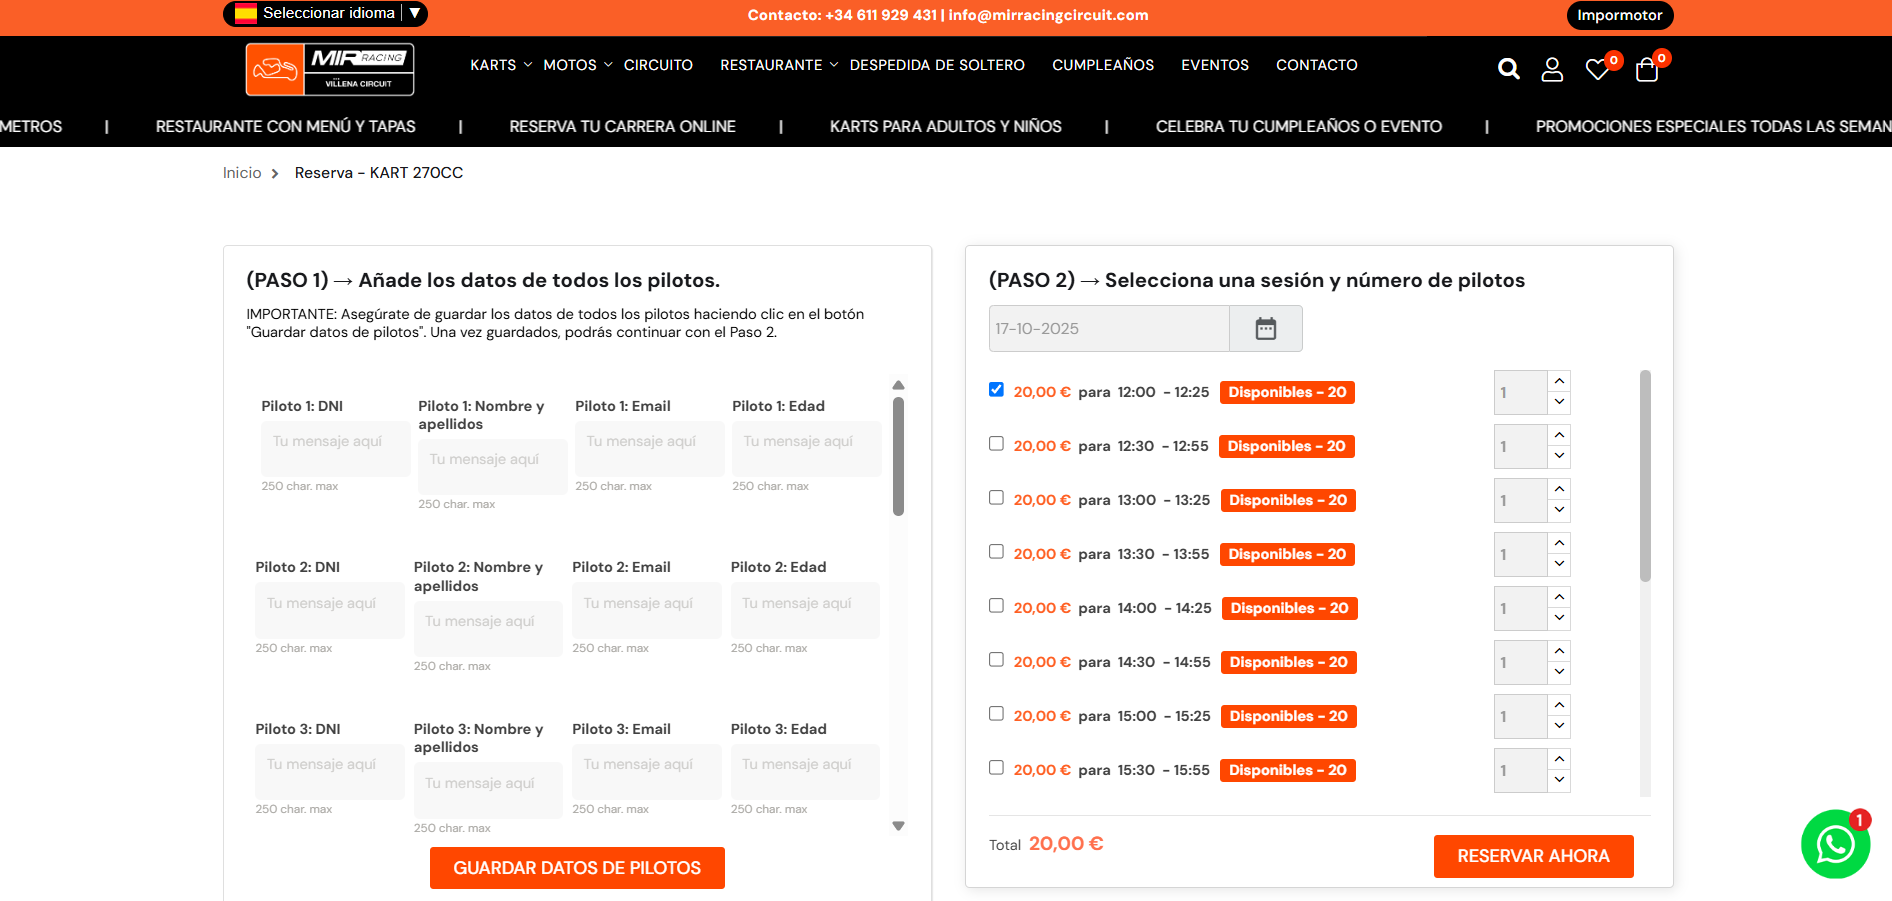Open the shopping bag cart icon
1892x901 pixels.
pyautogui.click(x=1646, y=69)
